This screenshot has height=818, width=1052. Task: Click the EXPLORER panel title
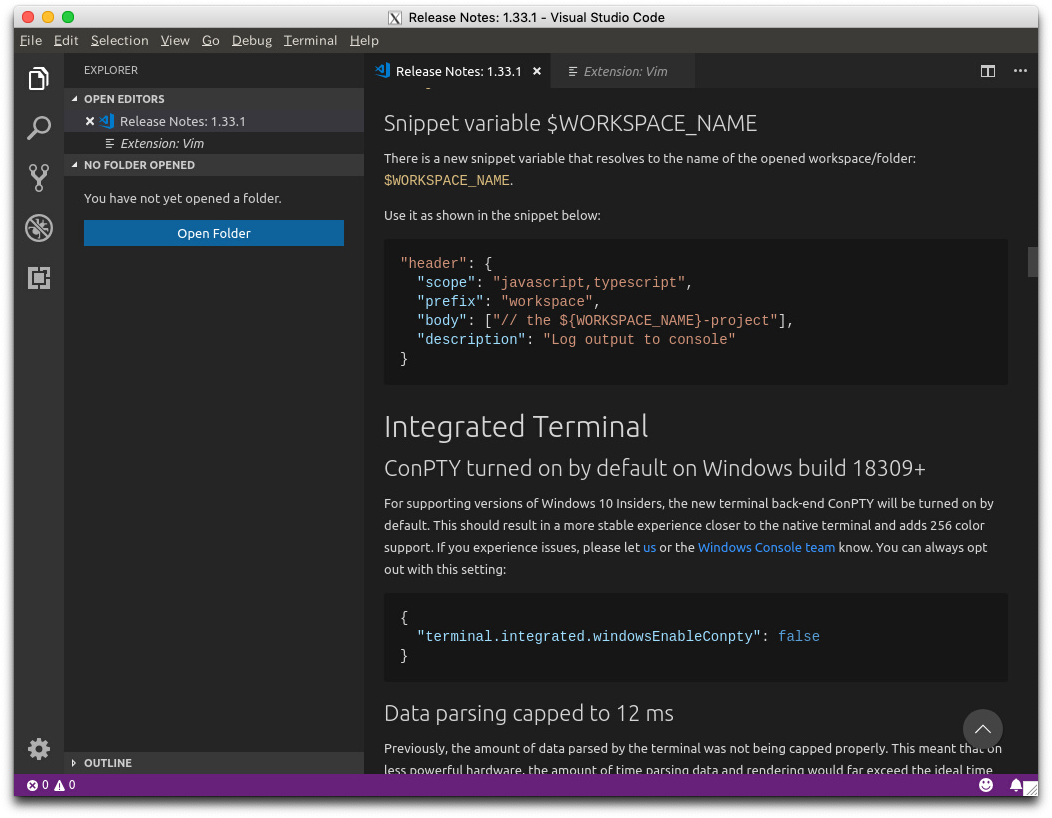[111, 70]
